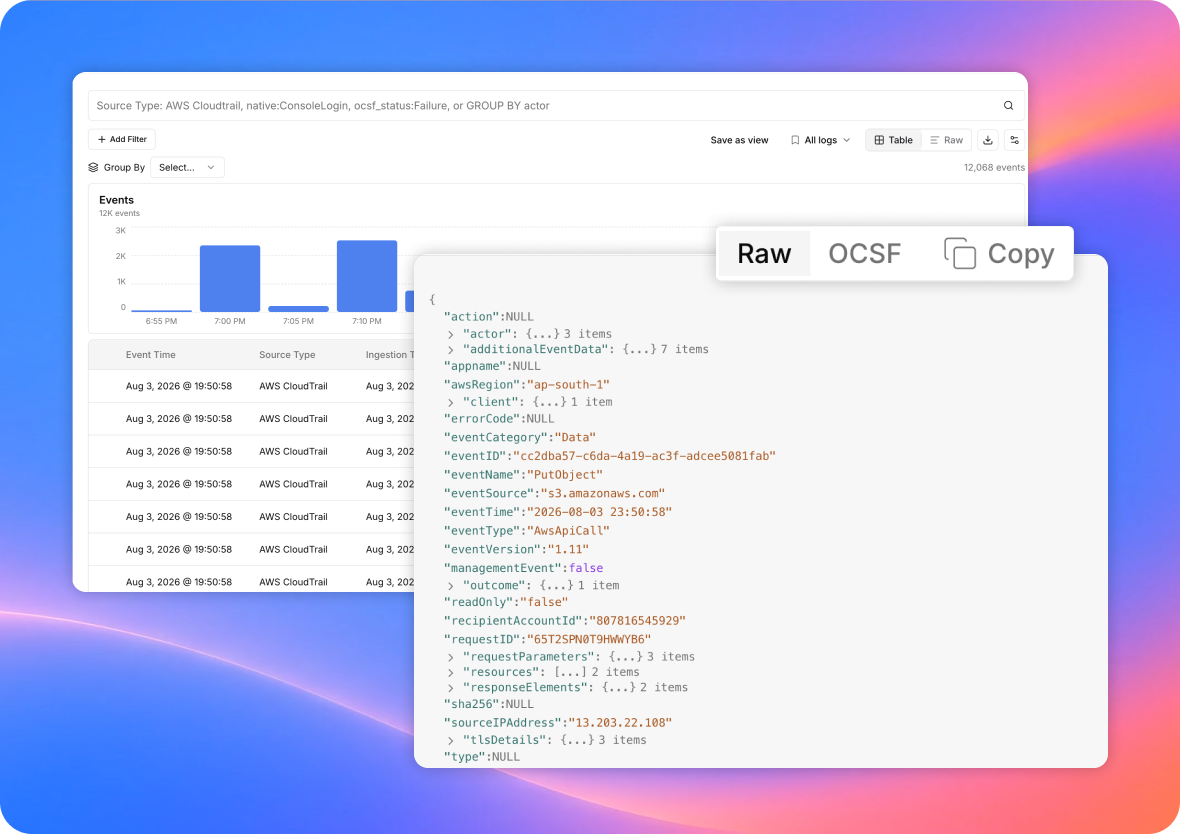Click the 7:05 PM histogram bar
This screenshot has height=834, width=1180.
(x=298, y=309)
